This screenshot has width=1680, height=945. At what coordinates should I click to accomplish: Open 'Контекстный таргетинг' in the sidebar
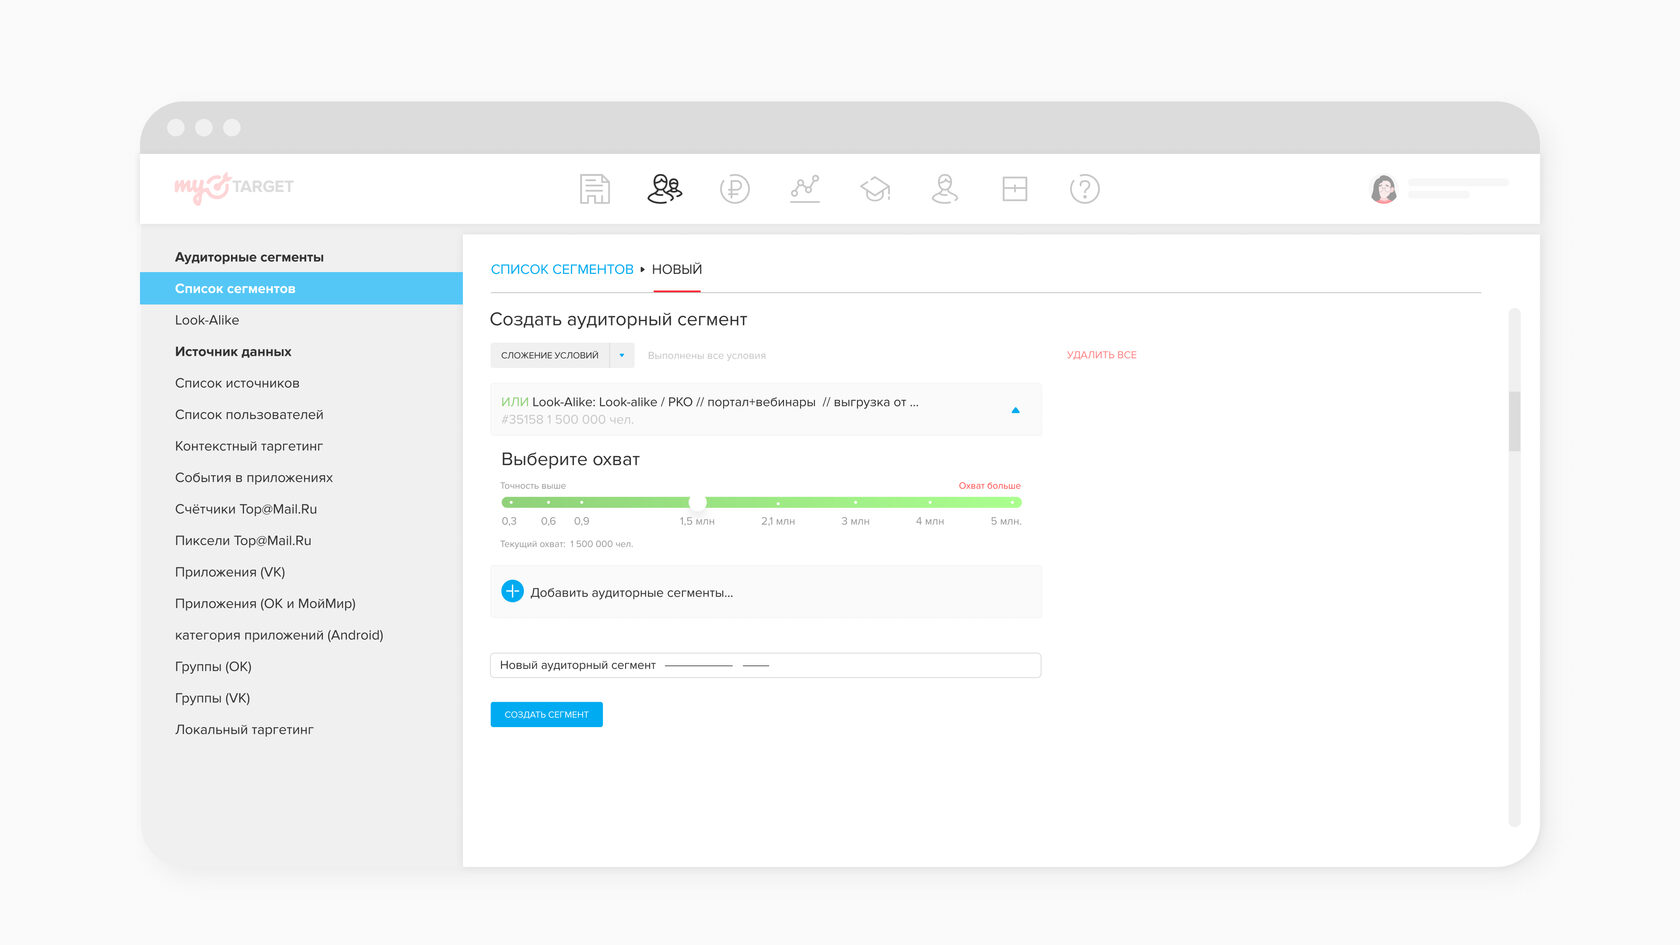click(249, 446)
